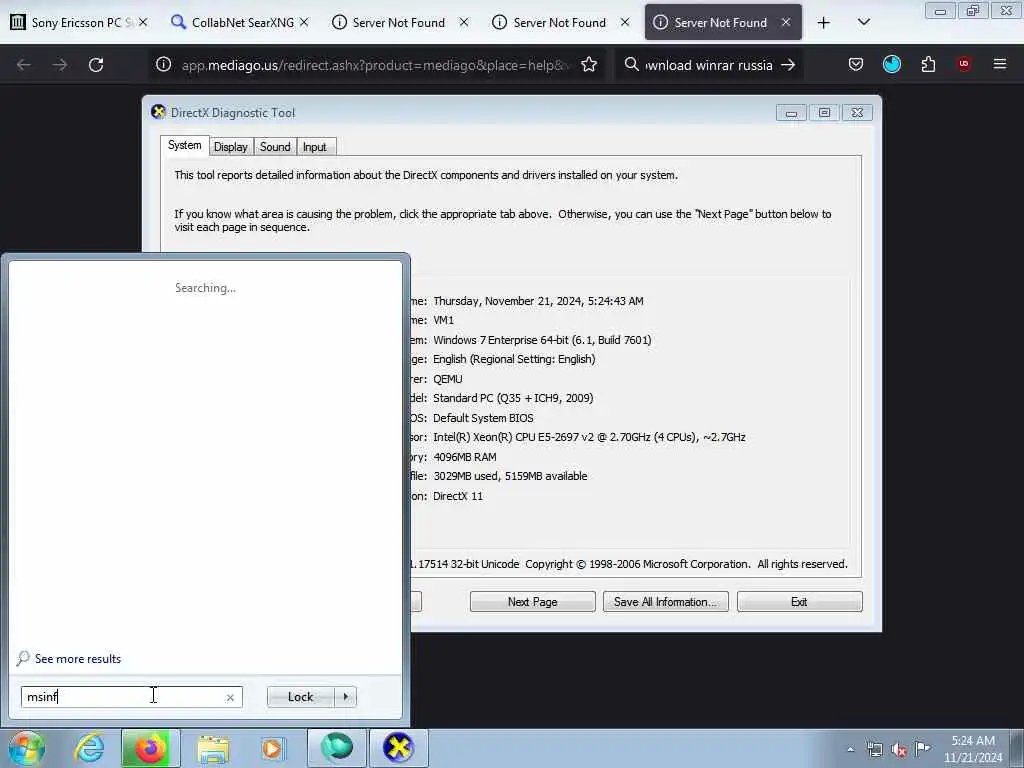Show hidden tray icons arrow
The width and height of the screenshot is (1024, 768).
[x=850, y=749]
